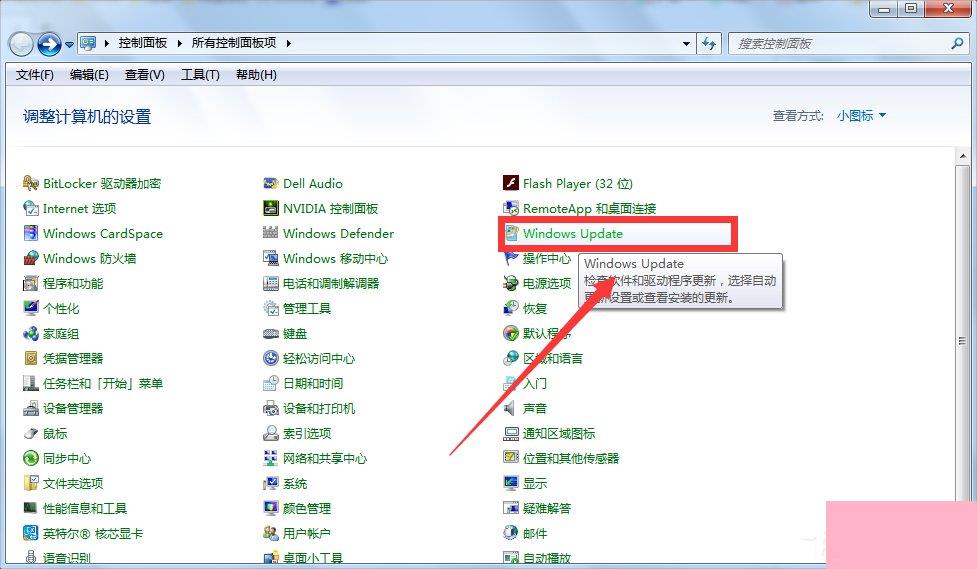
Task: Open Windows Update link
Action: click(x=573, y=234)
